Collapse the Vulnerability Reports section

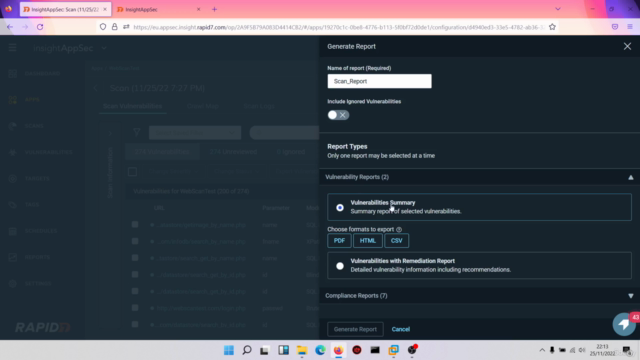631,177
